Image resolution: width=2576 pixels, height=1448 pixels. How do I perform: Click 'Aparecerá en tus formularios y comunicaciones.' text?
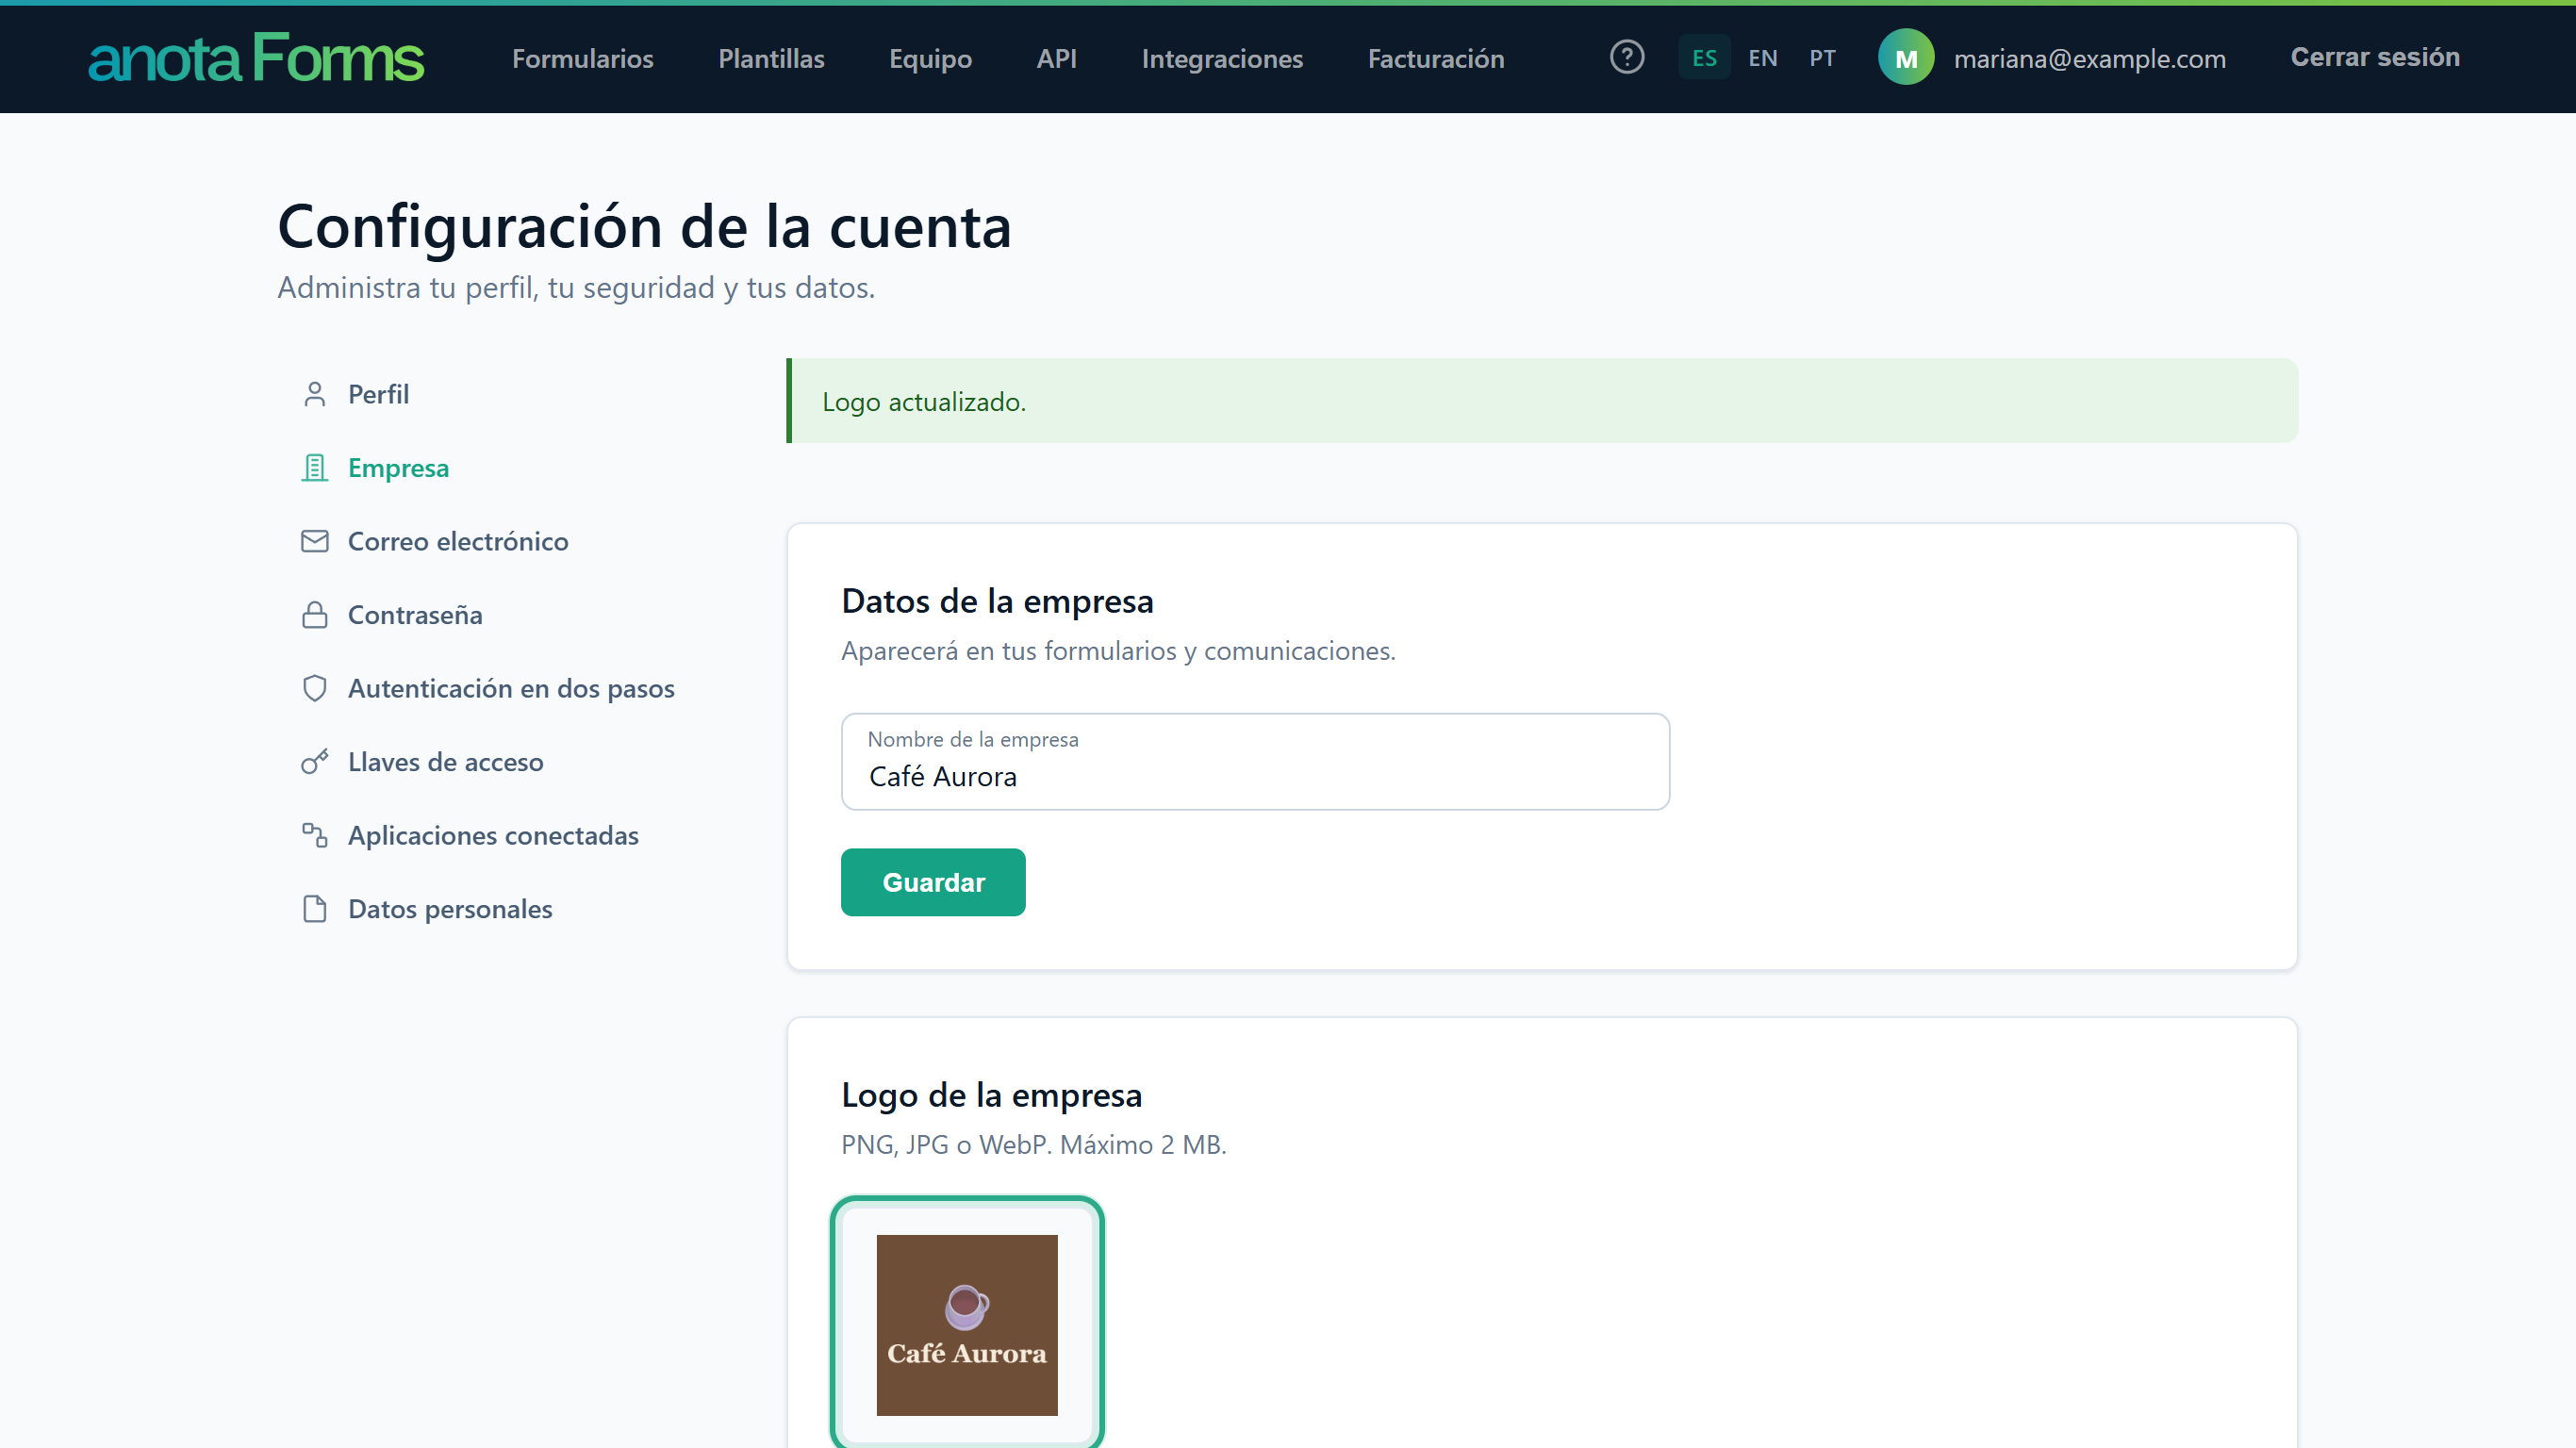1118,651
